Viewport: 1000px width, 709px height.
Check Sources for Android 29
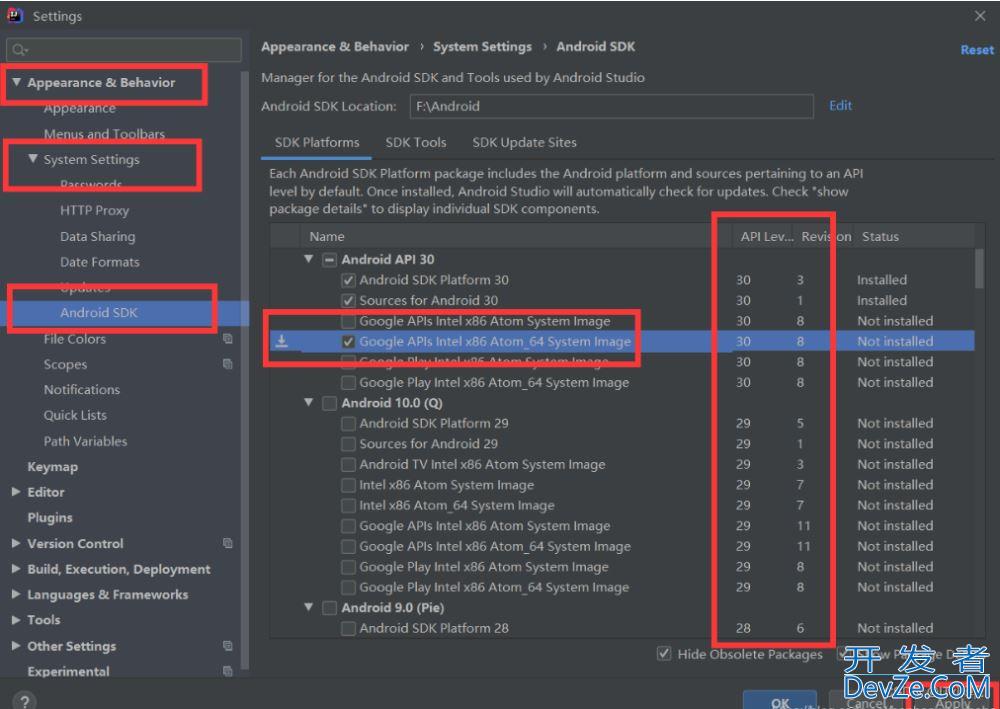[348, 444]
